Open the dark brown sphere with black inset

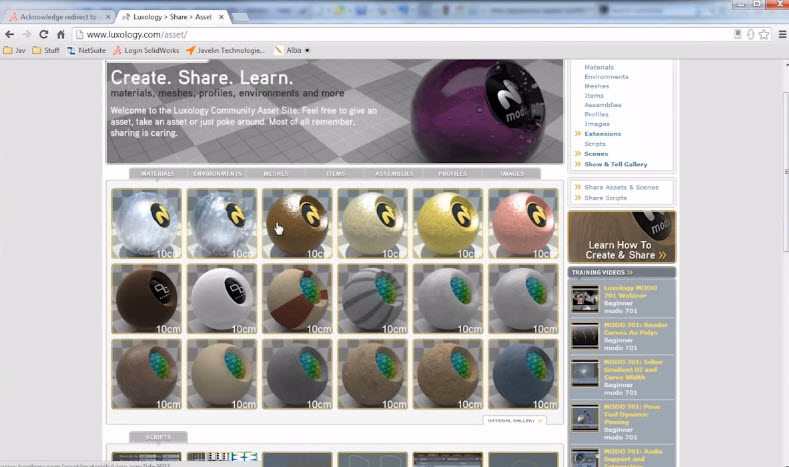point(146,299)
